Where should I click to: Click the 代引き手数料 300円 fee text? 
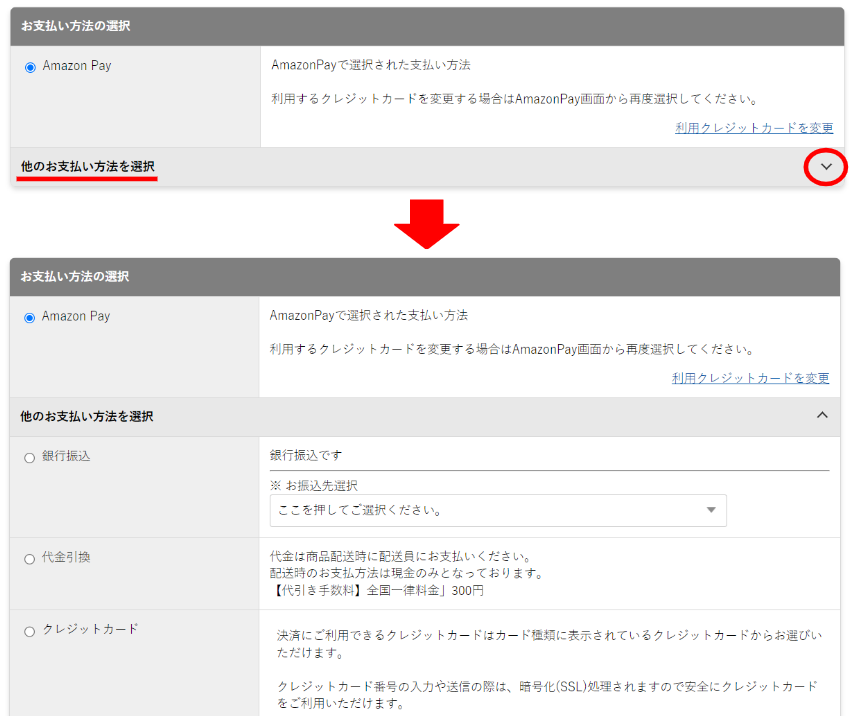tap(377, 591)
